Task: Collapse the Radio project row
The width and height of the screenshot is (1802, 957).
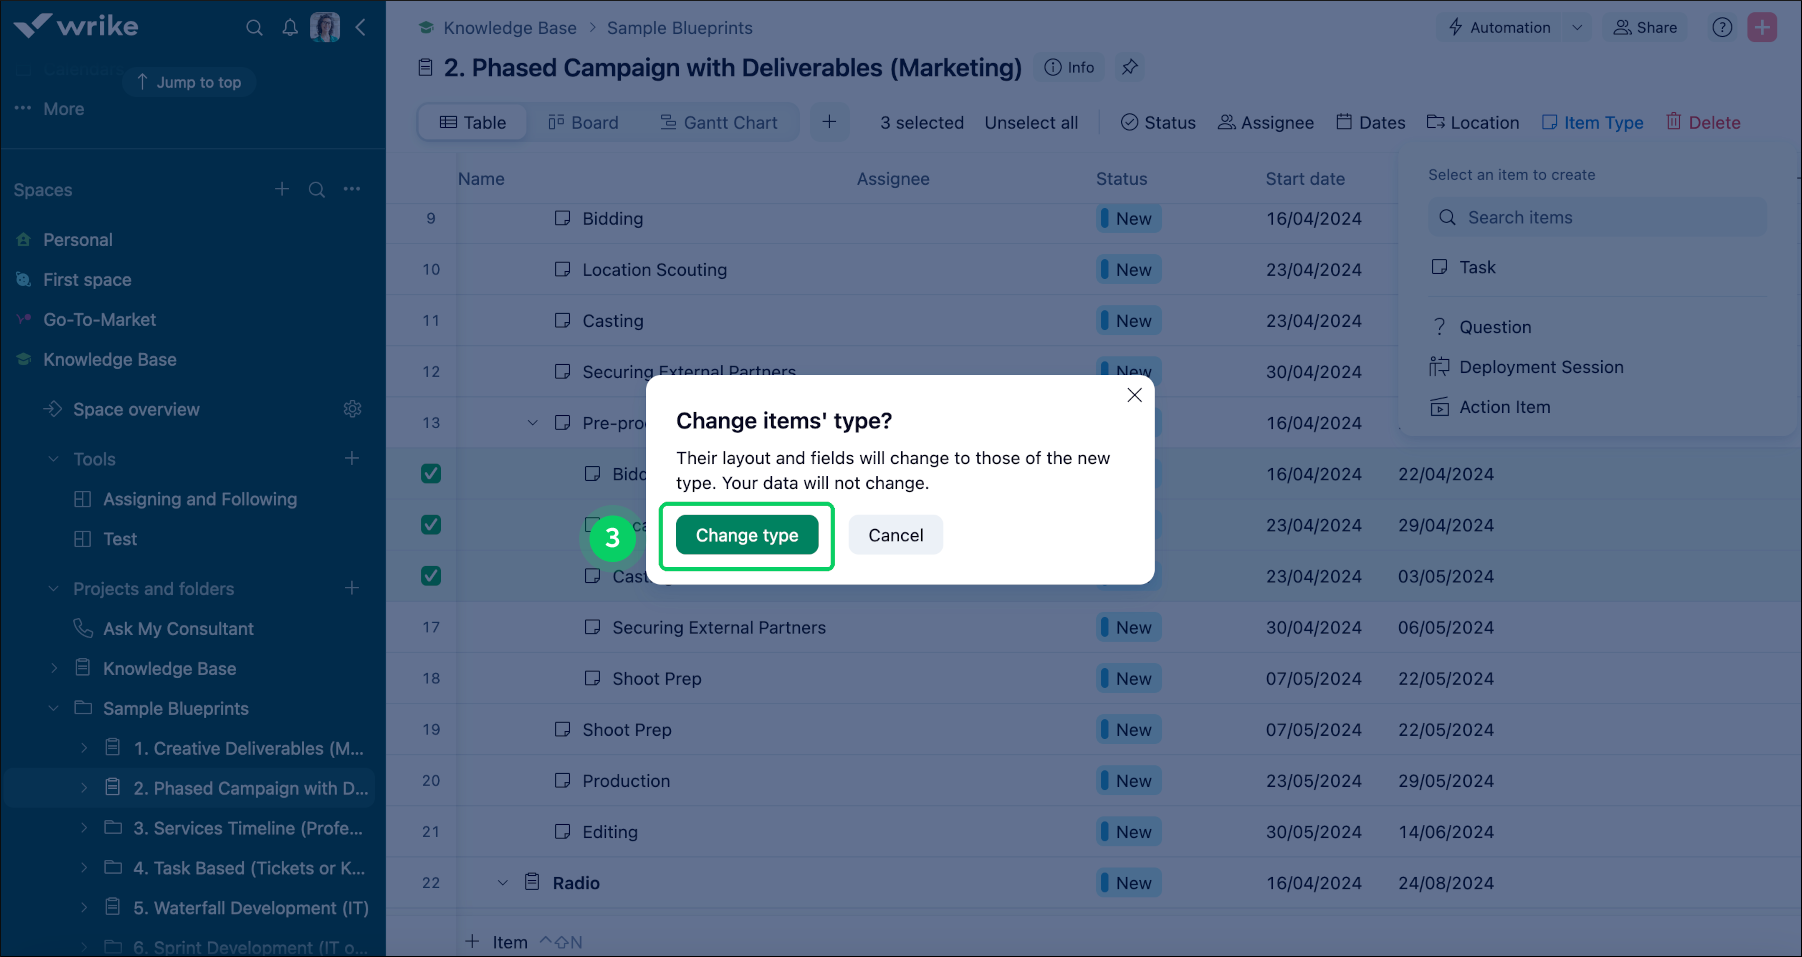Action: pos(503,883)
